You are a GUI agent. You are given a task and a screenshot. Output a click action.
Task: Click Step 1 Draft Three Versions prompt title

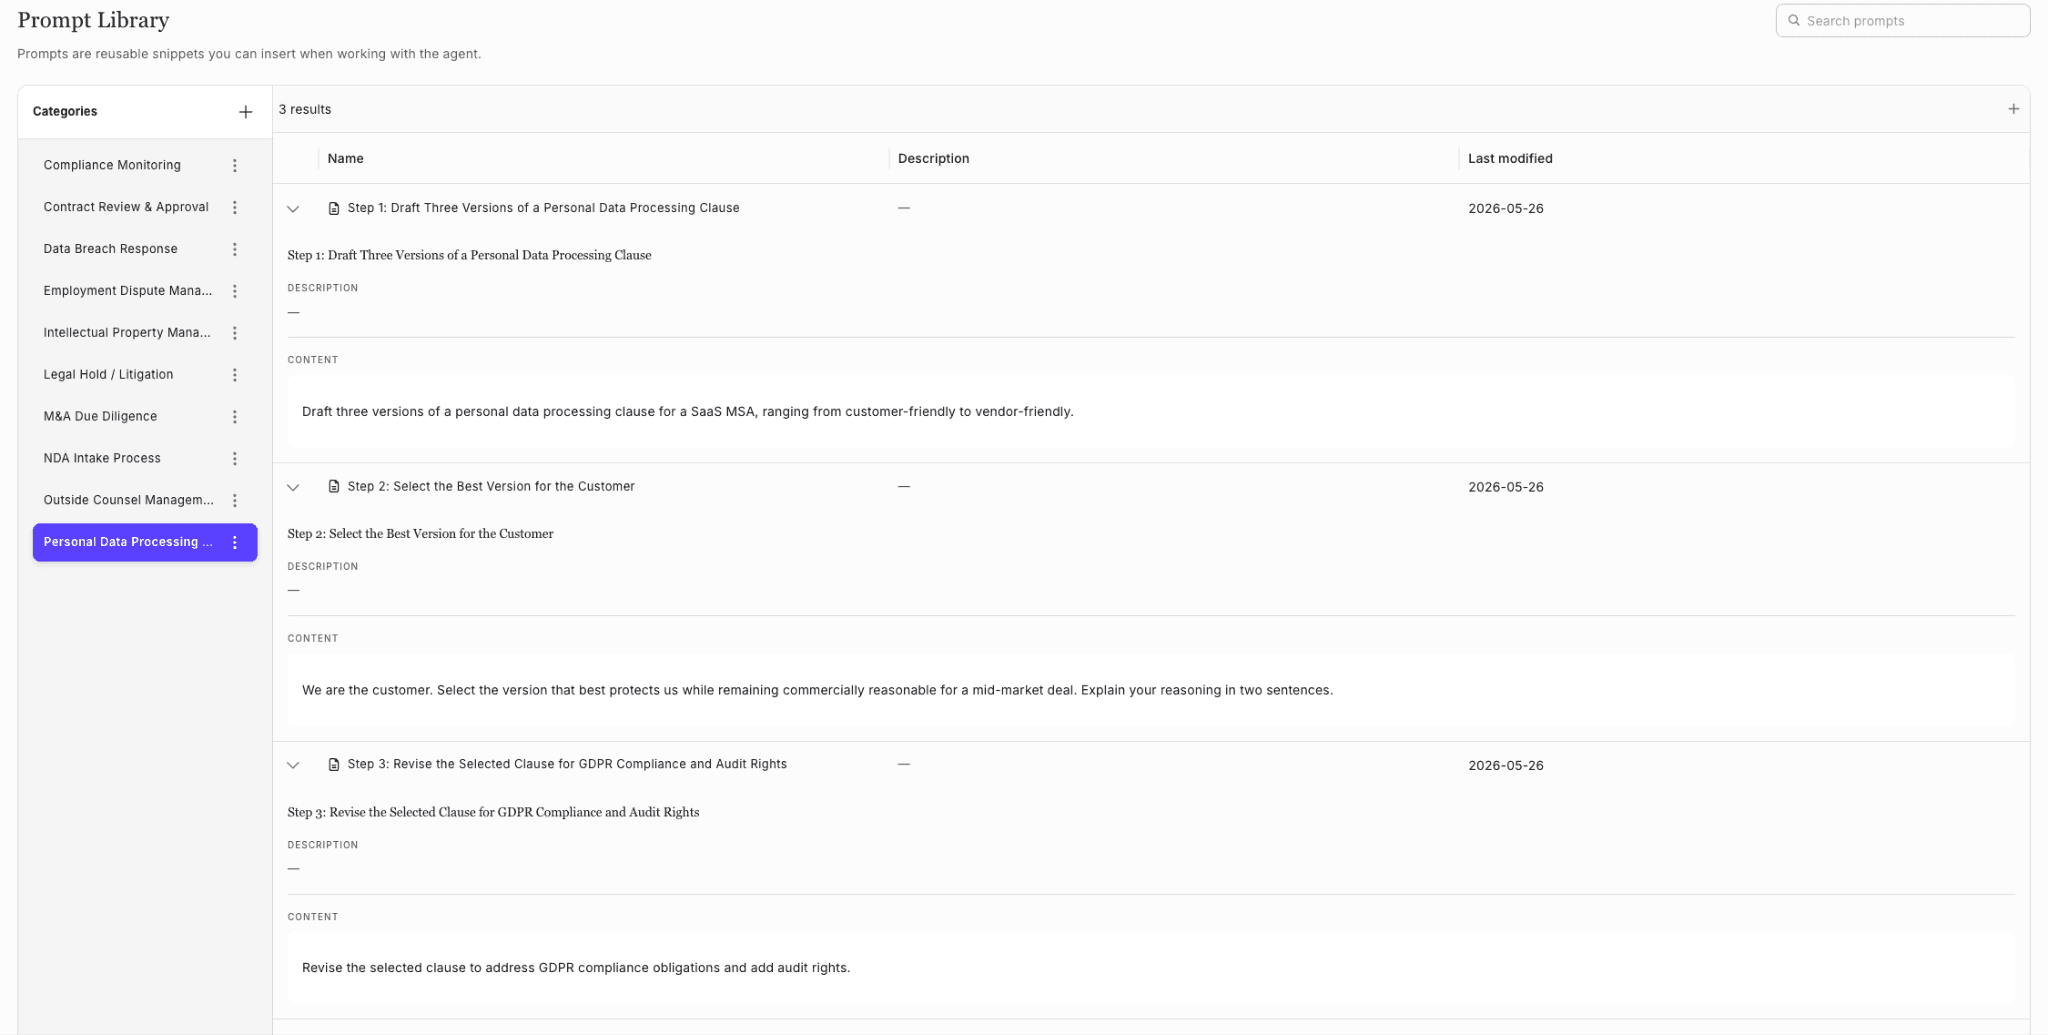[x=543, y=208]
